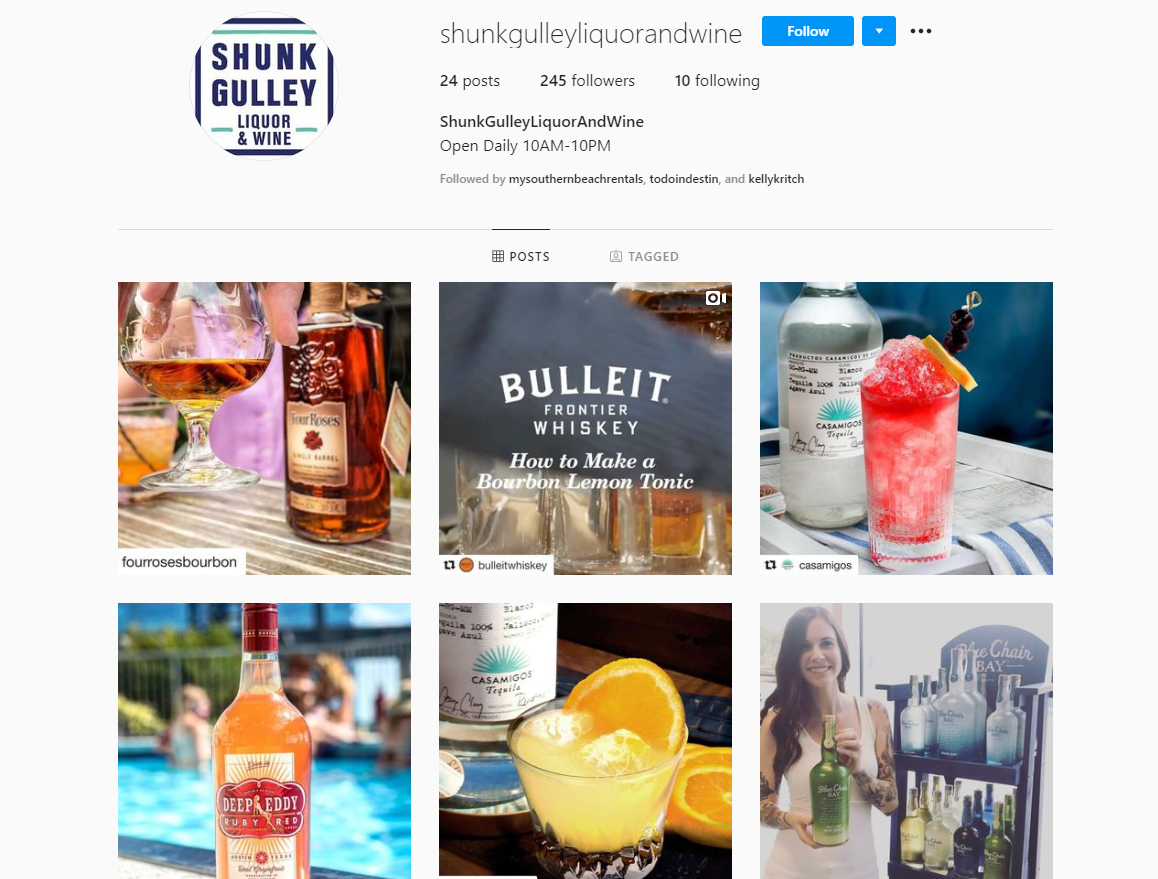Click the blue Follow button
The image size is (1158, 879).
[x=807, y=31]
